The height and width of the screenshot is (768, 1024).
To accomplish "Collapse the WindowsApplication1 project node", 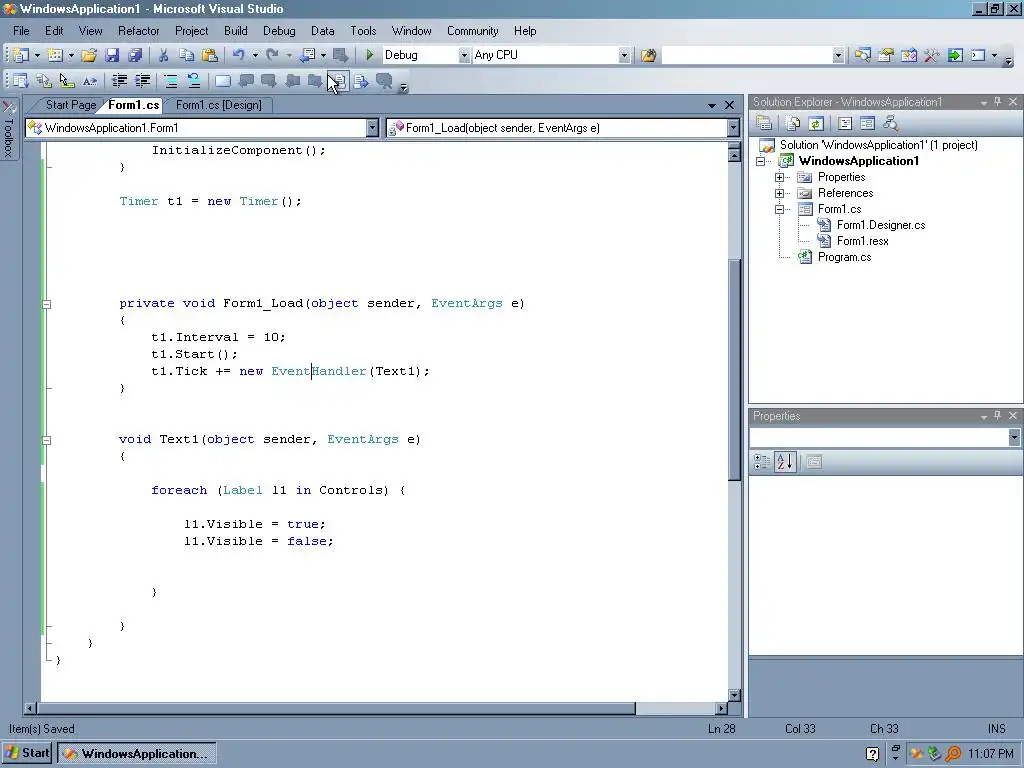I will point(760,161).
